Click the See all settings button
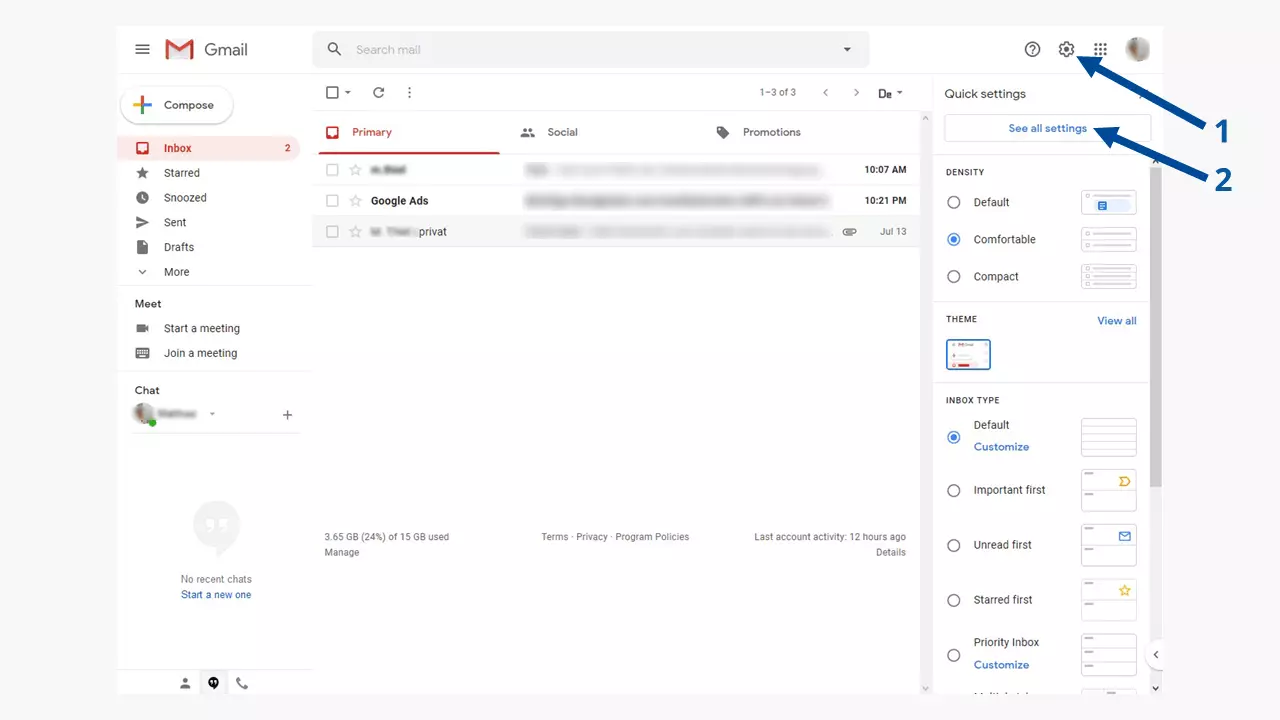The image size is (1280, 720). 1047,128
